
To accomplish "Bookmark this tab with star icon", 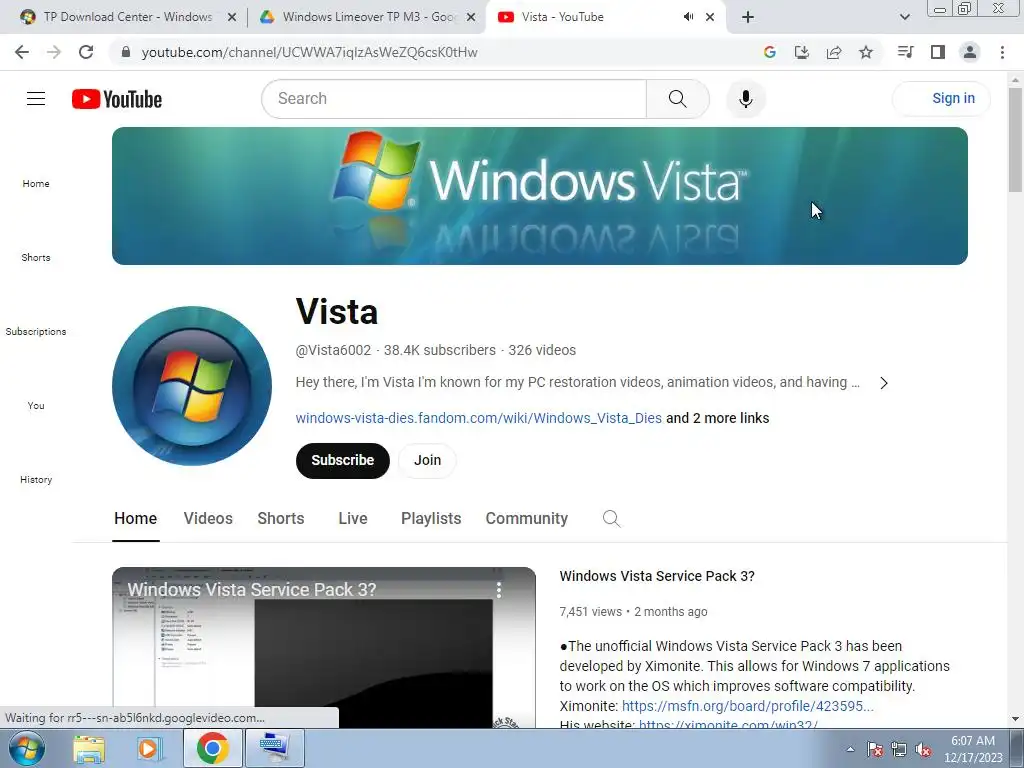I will pos(865,52).
